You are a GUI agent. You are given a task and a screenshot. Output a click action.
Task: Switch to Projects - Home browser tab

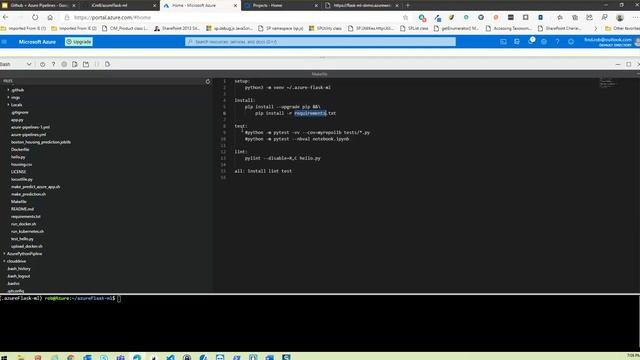[281, 5]
